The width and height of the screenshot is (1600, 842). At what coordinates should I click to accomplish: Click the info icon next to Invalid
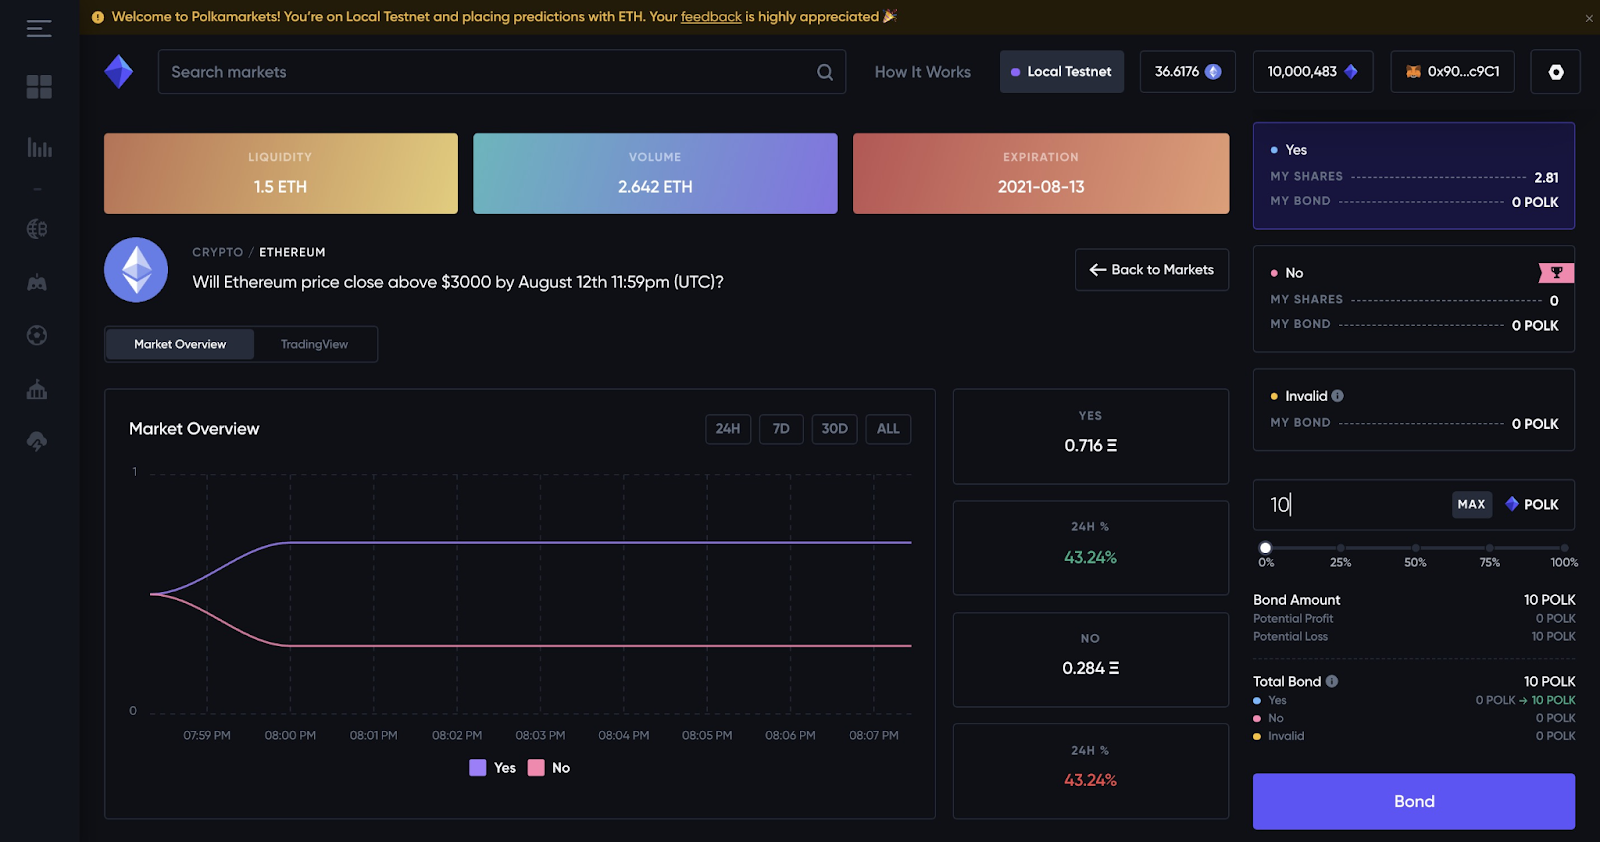(1338, 396)
